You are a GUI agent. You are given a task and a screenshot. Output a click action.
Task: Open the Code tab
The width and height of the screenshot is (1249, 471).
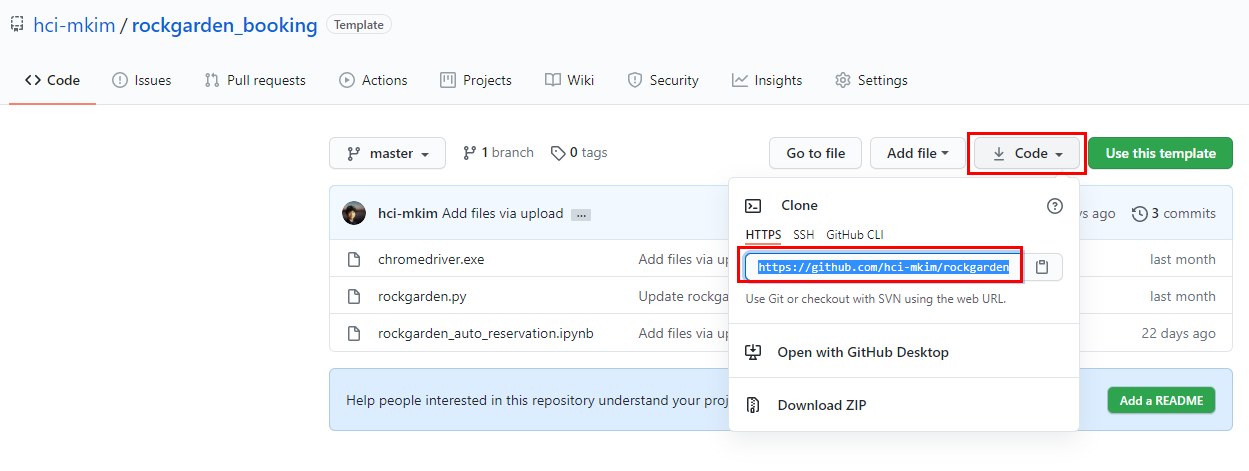pyautogui.click(x=53, y=80)
